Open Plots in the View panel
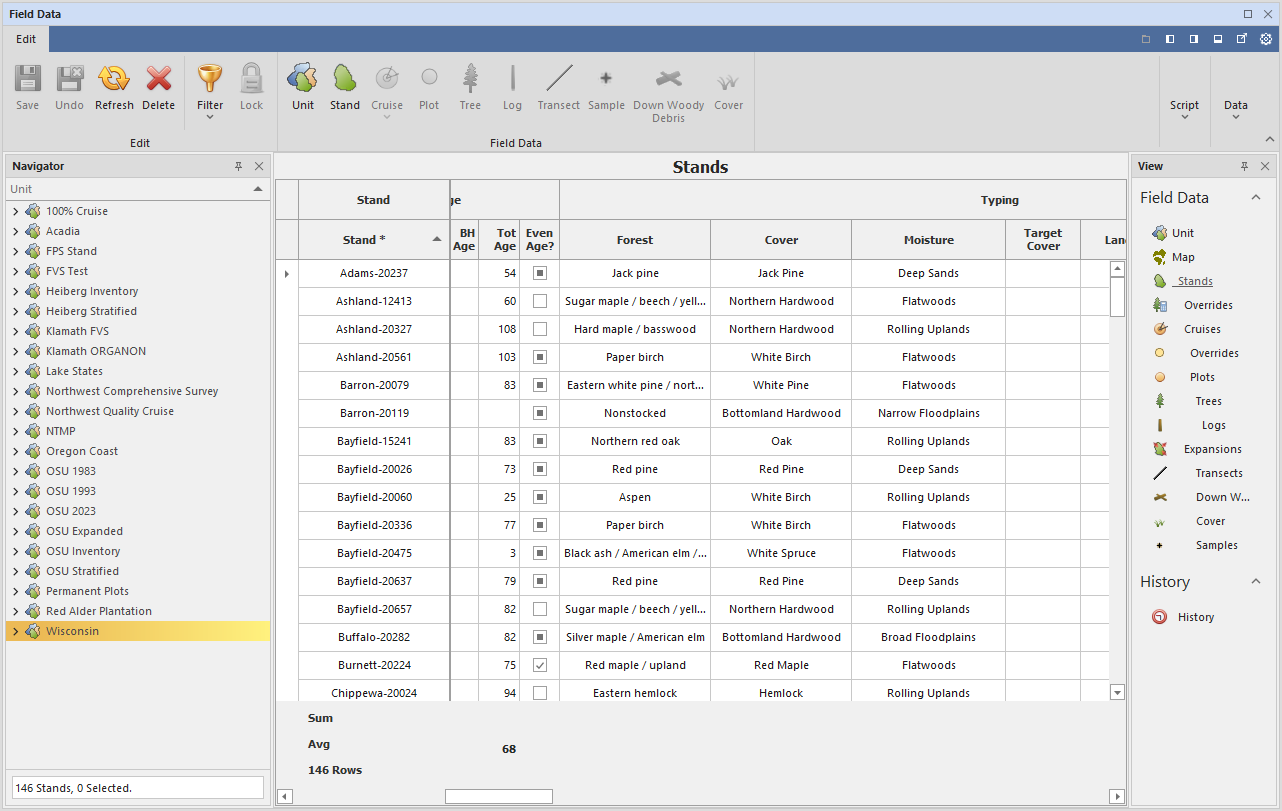The image size is (1282, 811). tap(1202, 377)
